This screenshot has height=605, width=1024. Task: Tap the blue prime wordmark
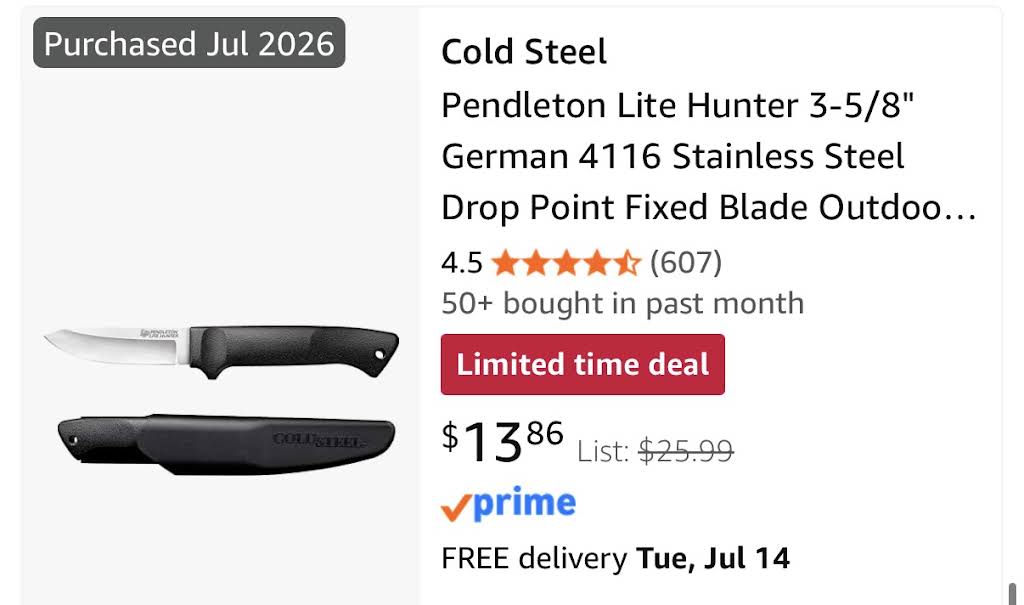[524, 504]
